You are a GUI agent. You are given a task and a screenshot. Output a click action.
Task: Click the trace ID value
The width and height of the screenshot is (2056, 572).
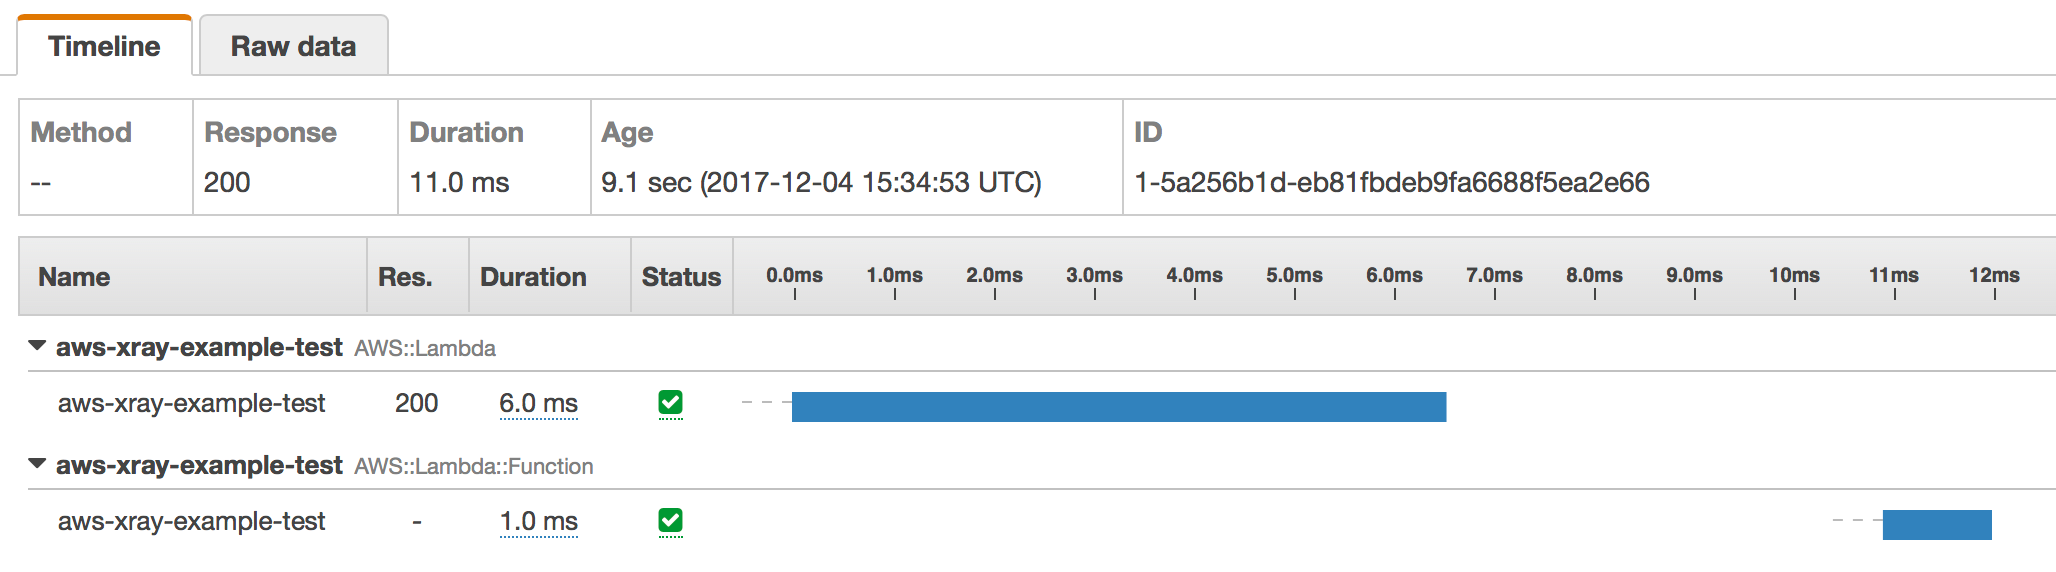click(x=1391, y=183)
